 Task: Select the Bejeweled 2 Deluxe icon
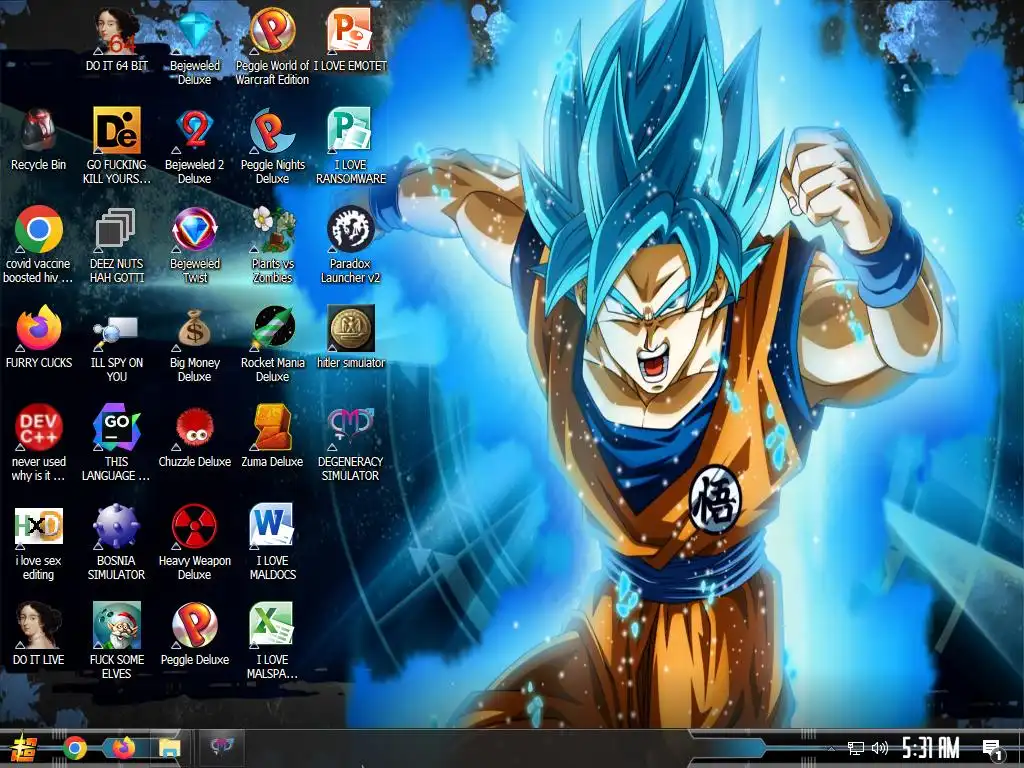click(195, 145)
